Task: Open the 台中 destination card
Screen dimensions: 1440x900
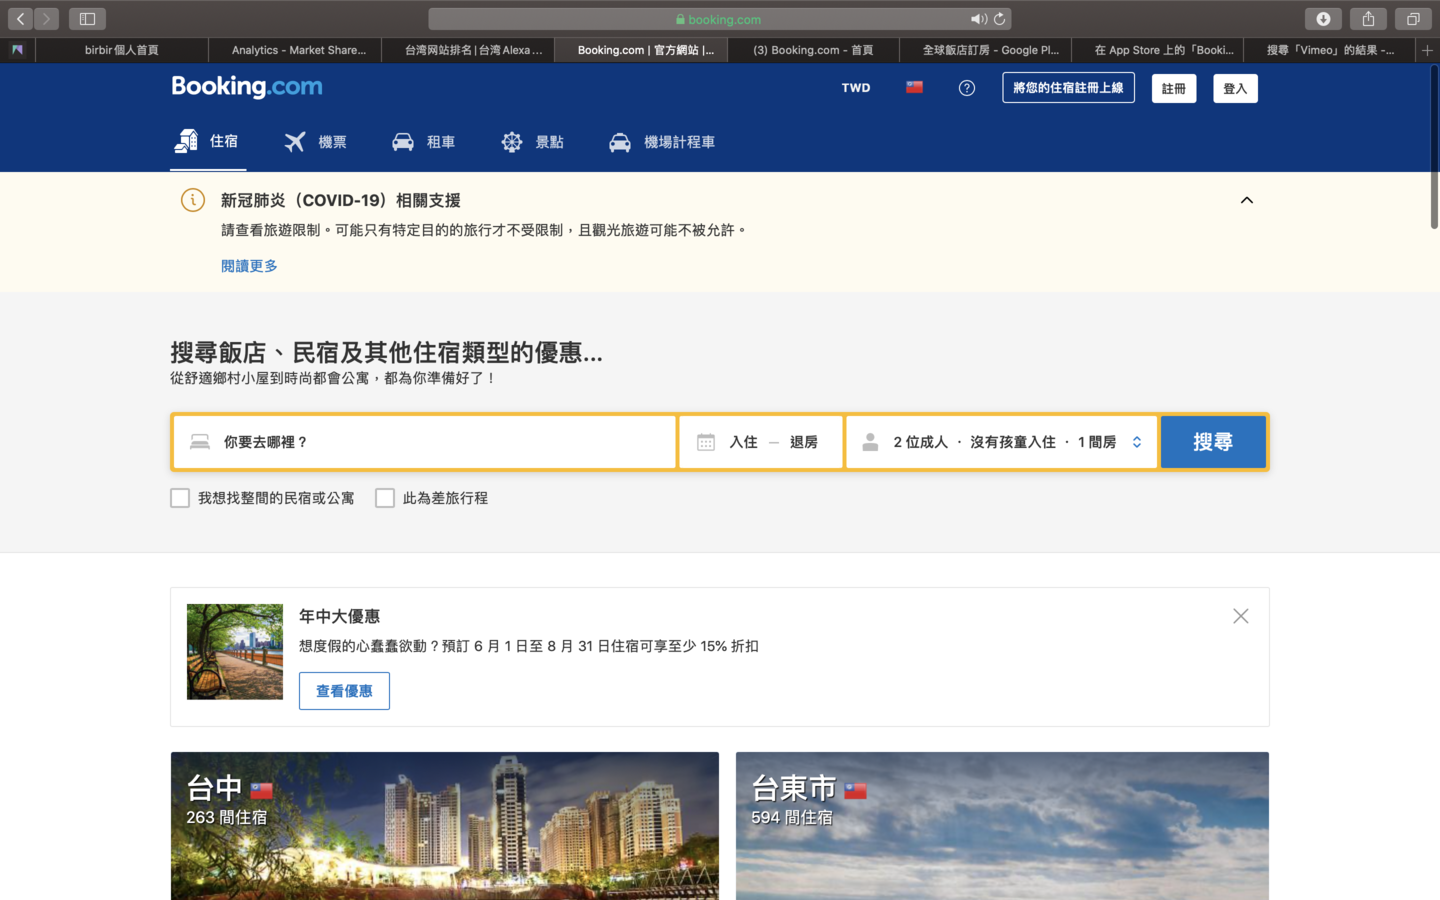Action: pos(445,826)
